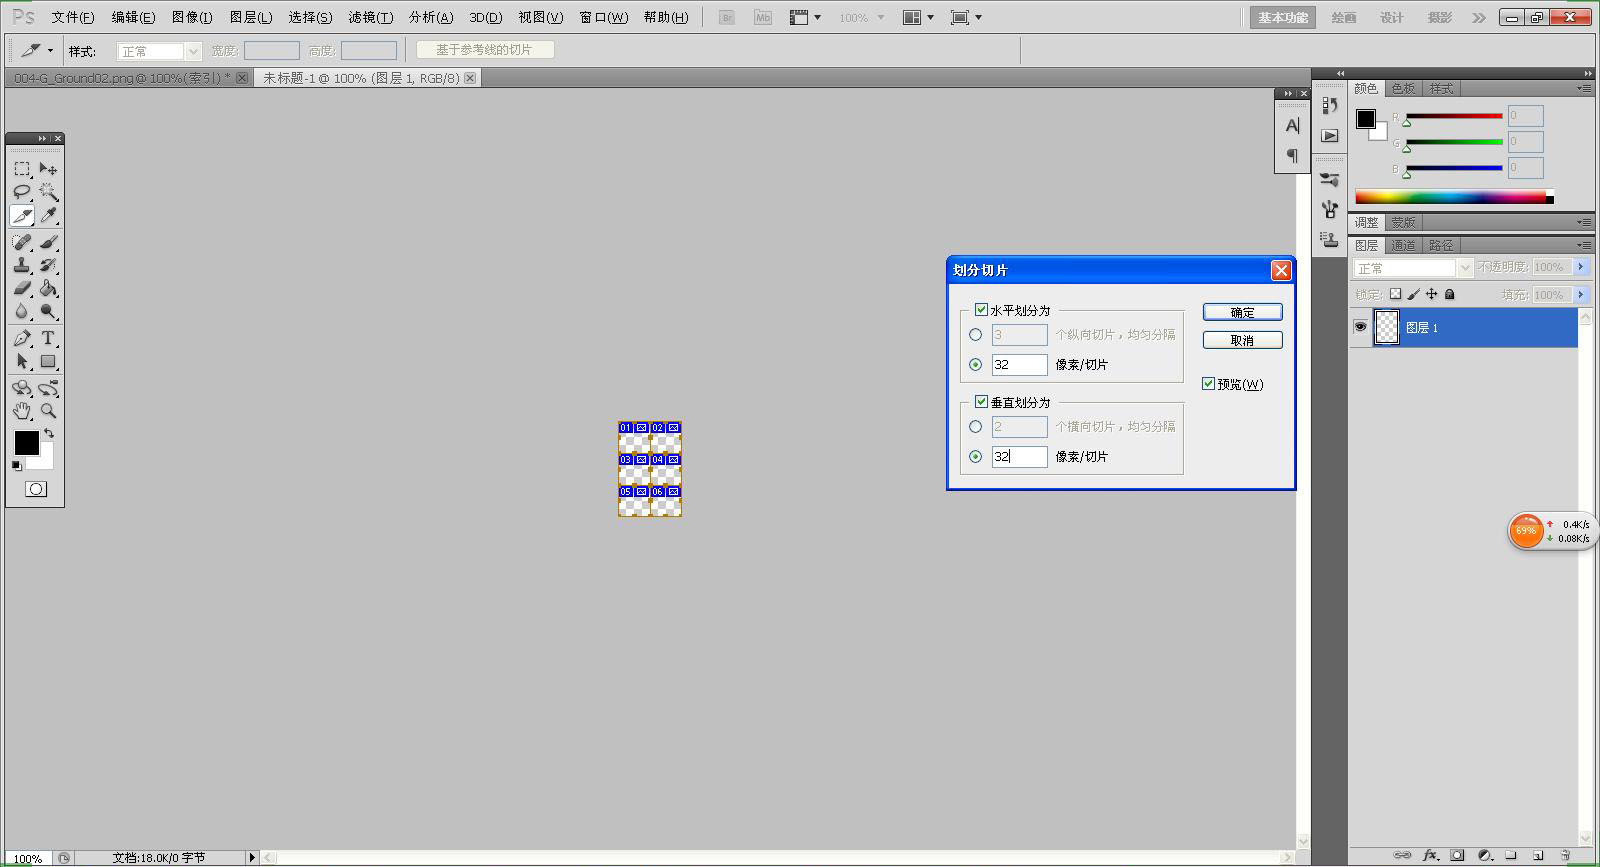1600x867 pixels.
Task: Open the 样式 style dropdown in options bar
Action: (159, 51)
